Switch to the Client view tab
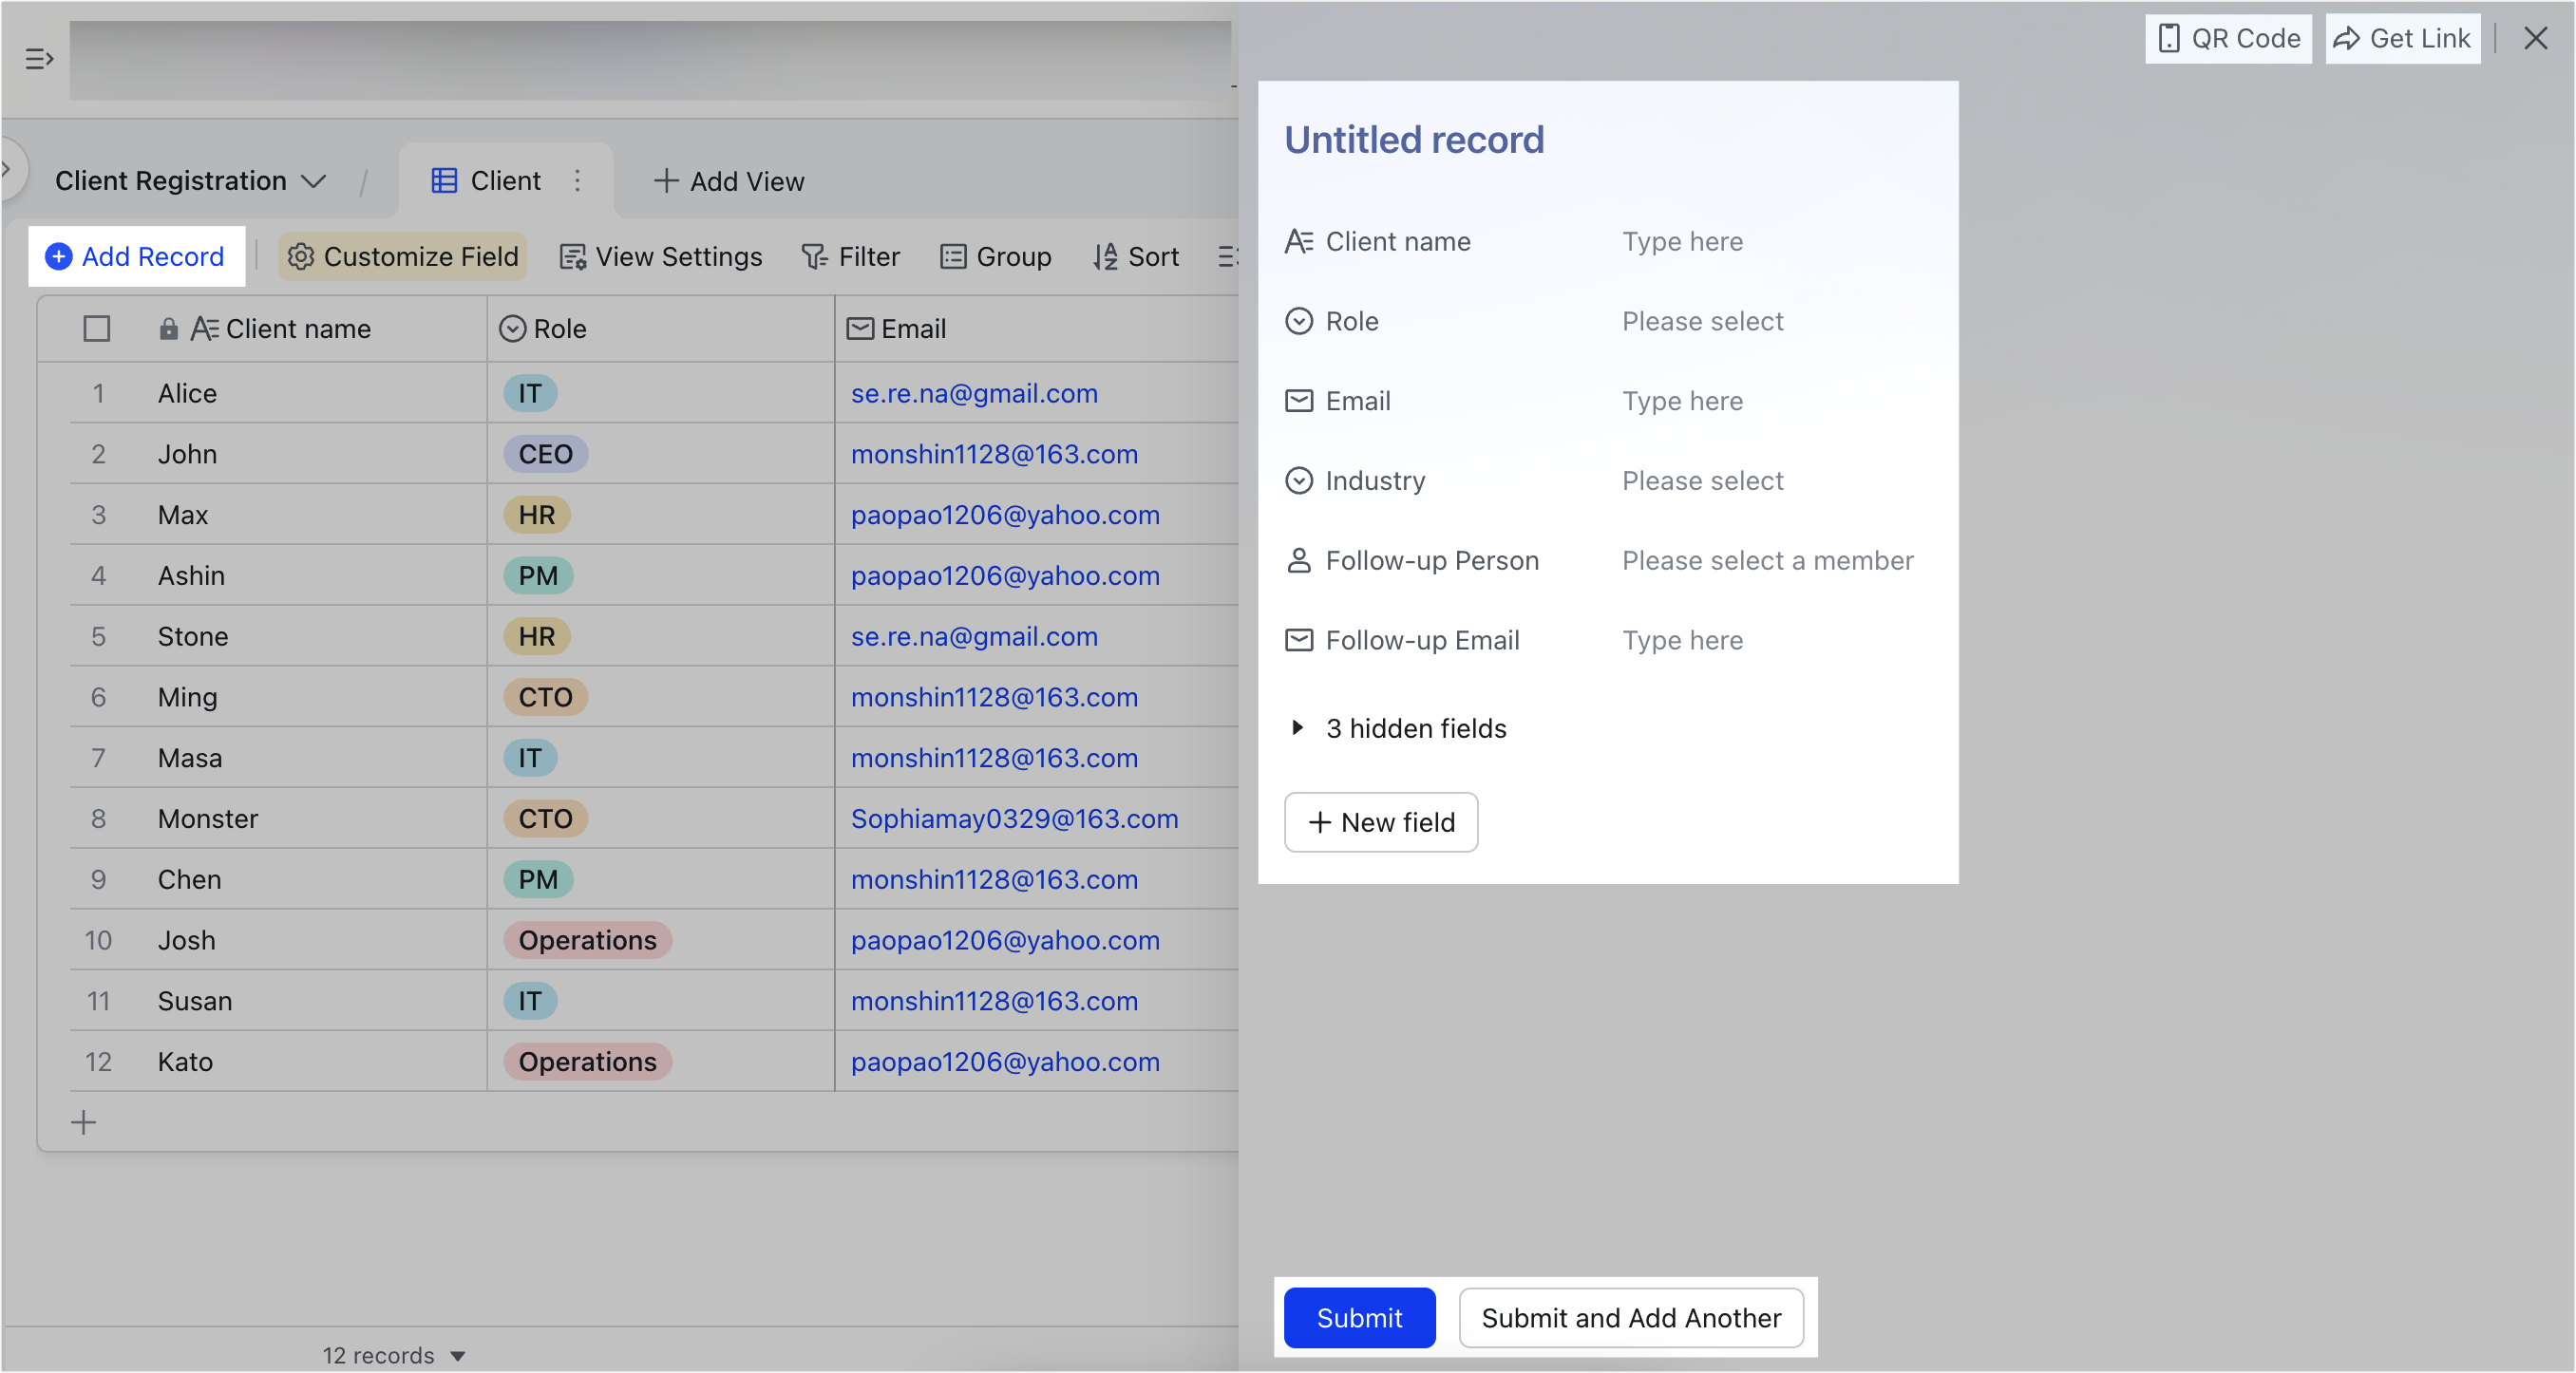This screenshot has height=1373, width=2576. pos(487,181)
